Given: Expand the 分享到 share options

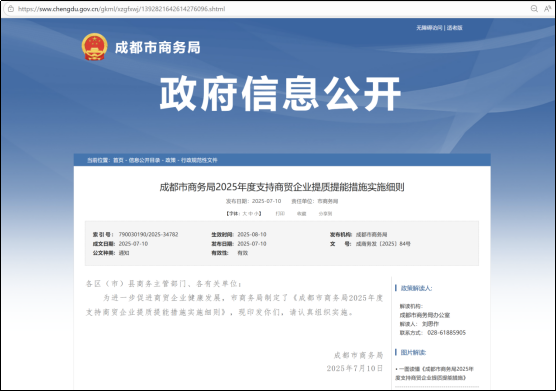Looking at the screenshot, I should 325,214.
